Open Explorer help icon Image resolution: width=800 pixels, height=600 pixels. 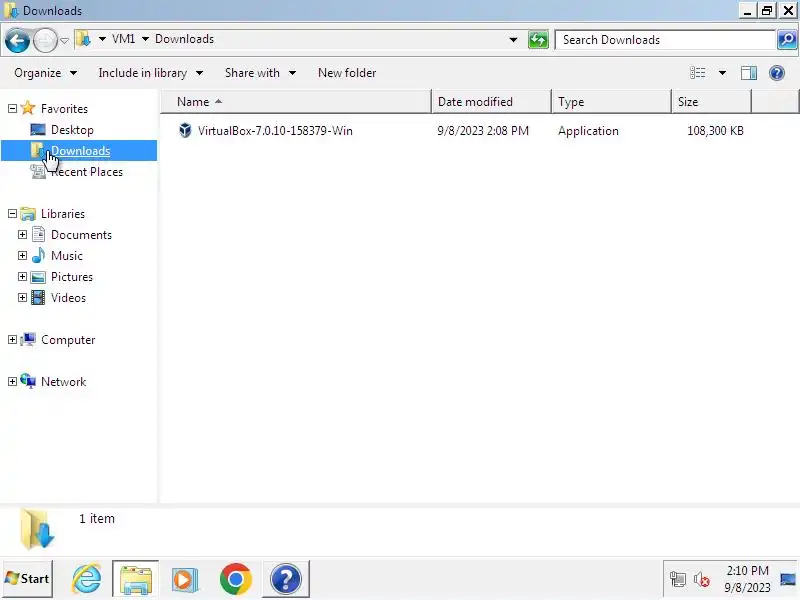[777, 73]
